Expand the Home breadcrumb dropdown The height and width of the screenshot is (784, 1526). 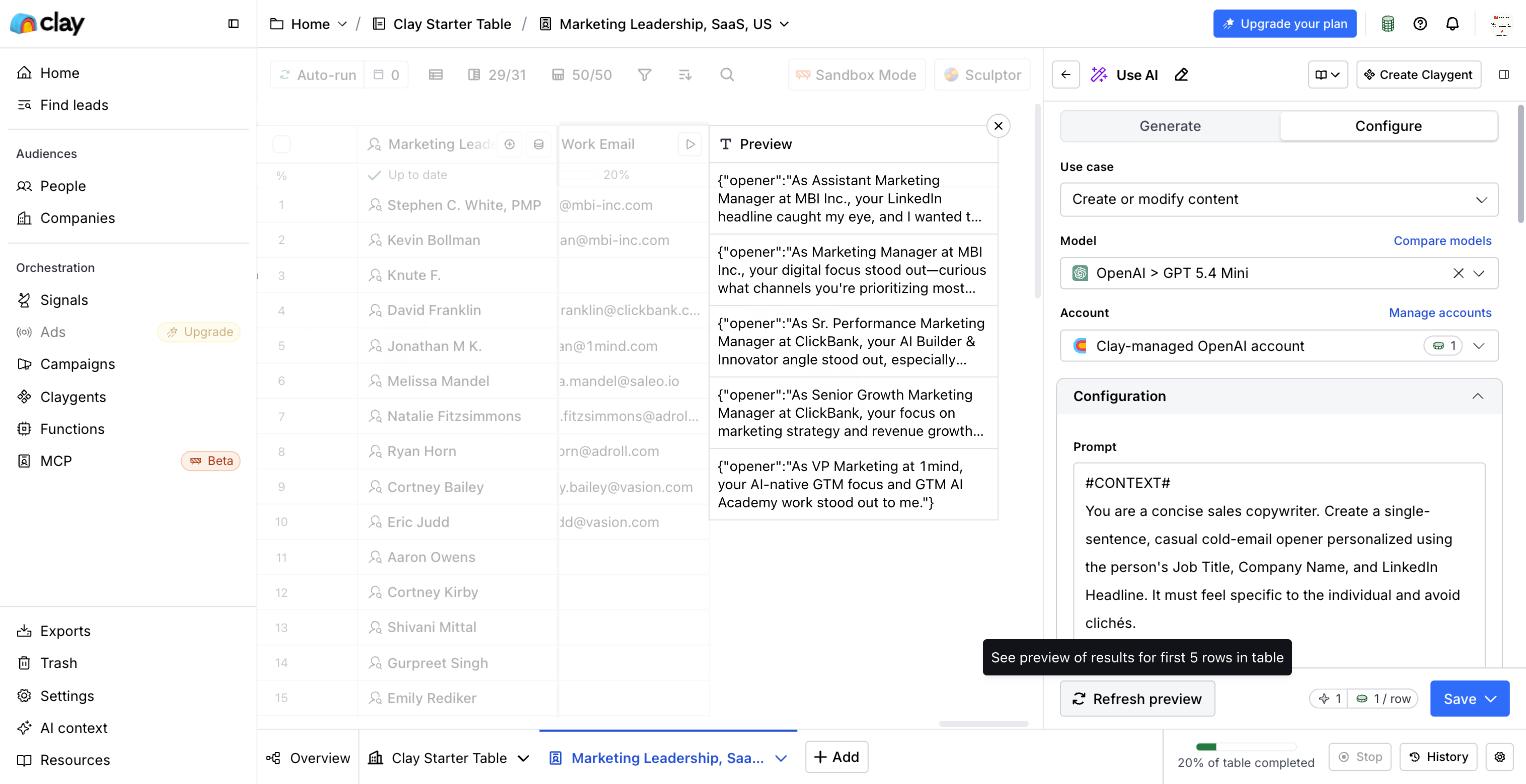tap(342, 24)
